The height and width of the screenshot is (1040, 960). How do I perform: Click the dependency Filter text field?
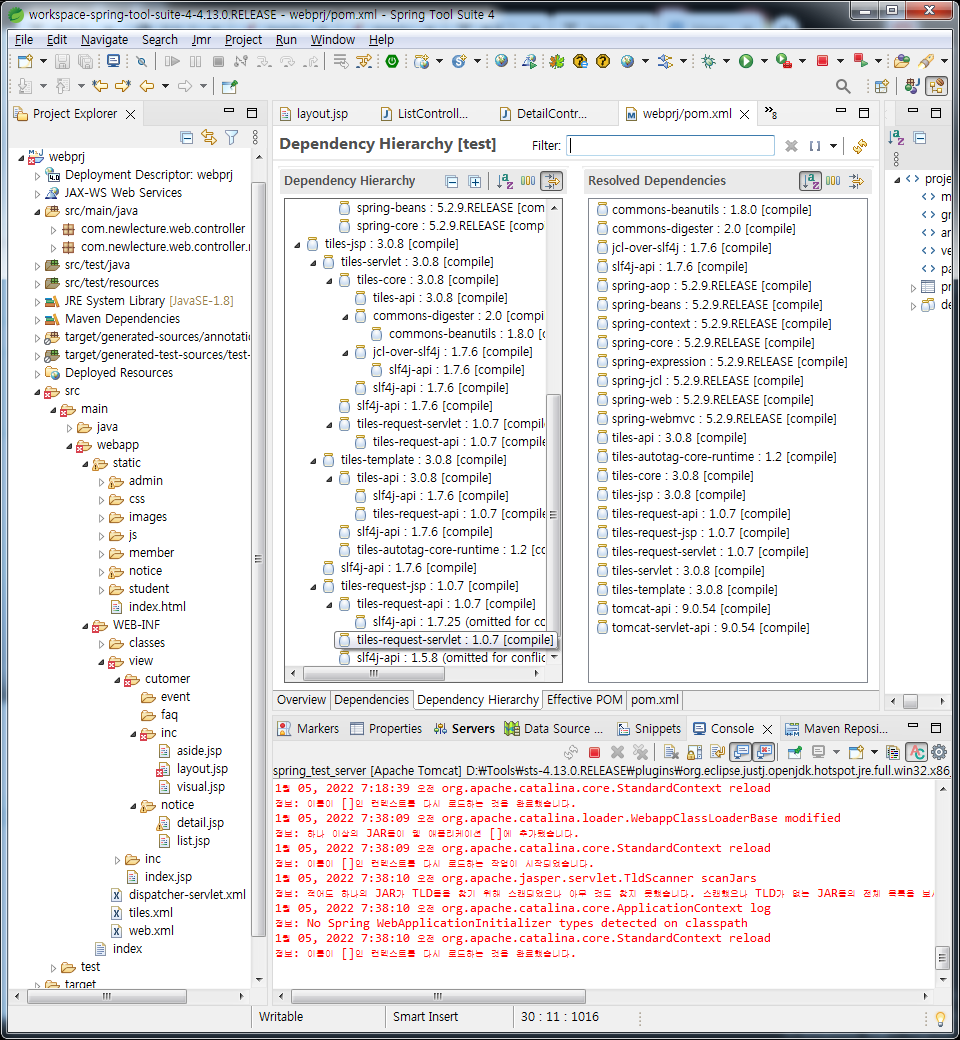(x=671, y=146)
